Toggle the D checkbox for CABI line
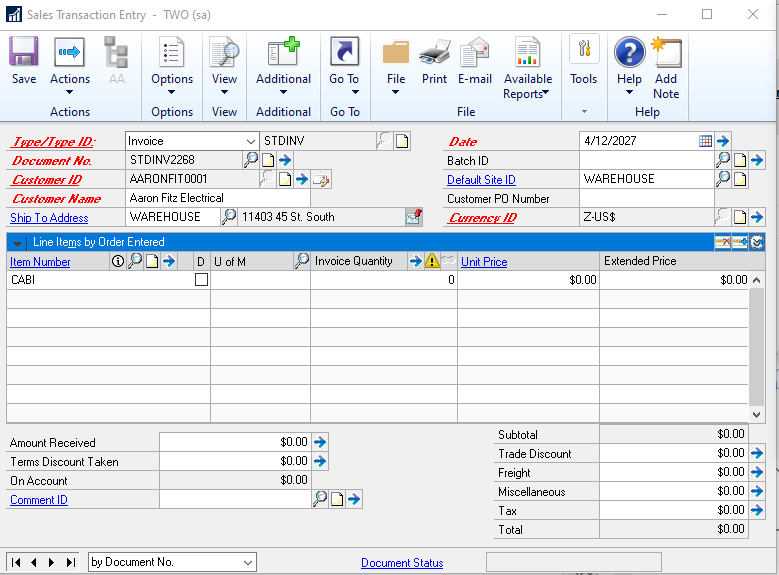The width and height of the screenshot is (779, 575). (201, 280)
